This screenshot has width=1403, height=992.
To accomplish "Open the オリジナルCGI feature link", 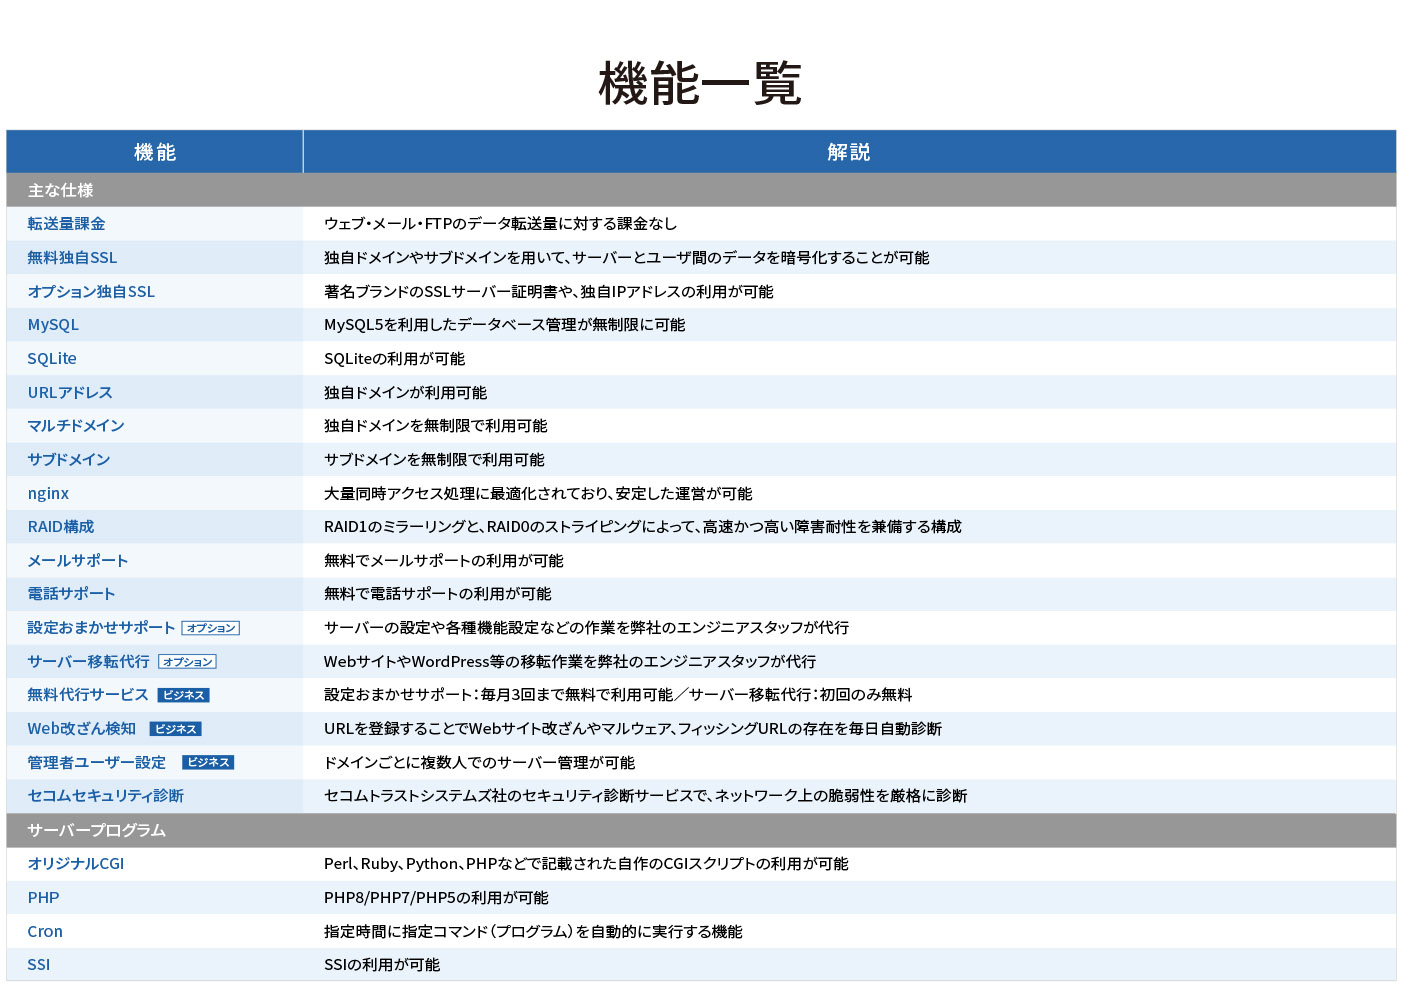I will coord(76,864).
